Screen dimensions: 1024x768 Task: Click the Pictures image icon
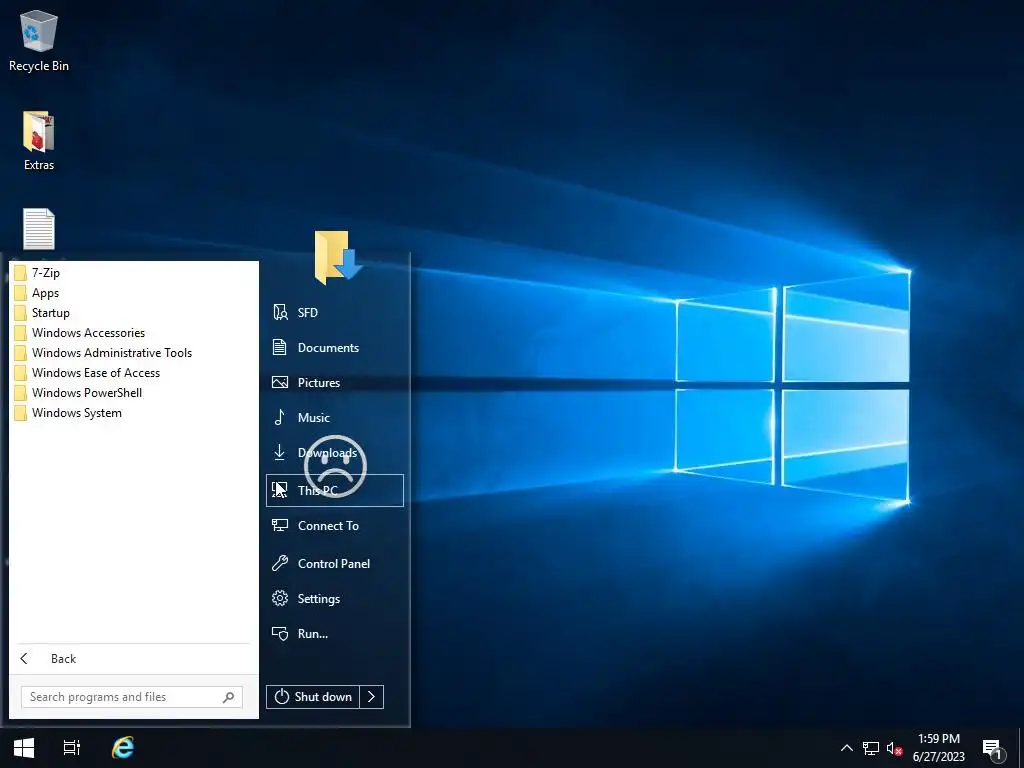pyautogui.click(x=280, y=383)
